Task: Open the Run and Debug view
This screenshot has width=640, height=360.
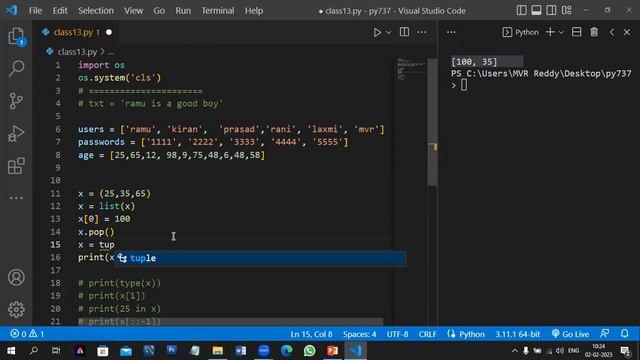Action: [x=16, y=133]
